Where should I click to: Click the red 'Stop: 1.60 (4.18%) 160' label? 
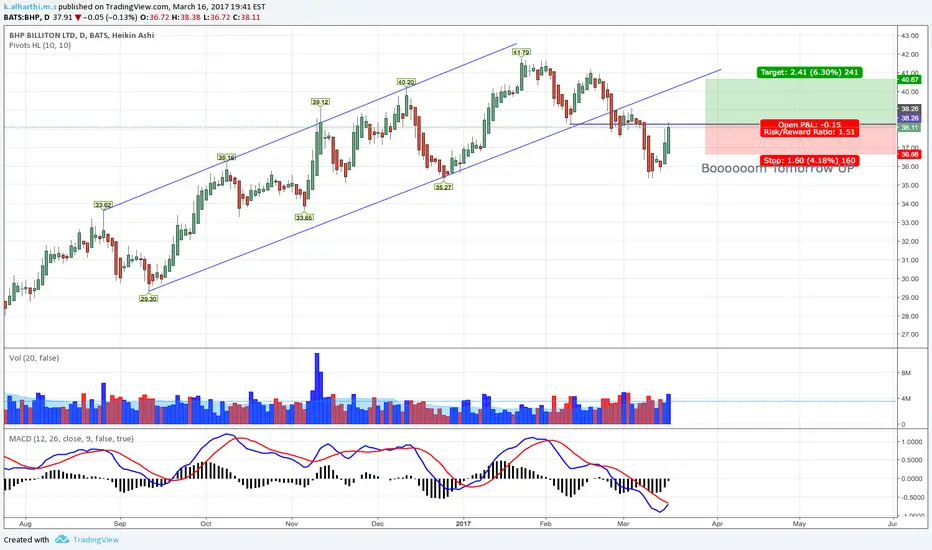(x=810, y=161)
